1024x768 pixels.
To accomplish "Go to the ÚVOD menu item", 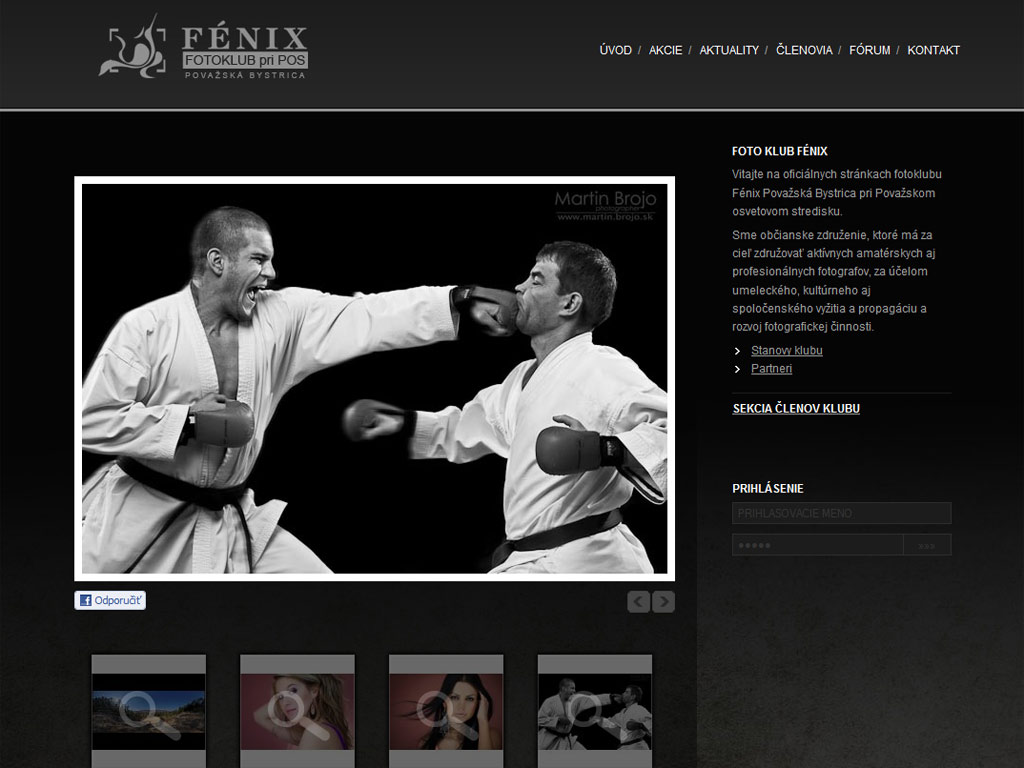I will (616, 50).
